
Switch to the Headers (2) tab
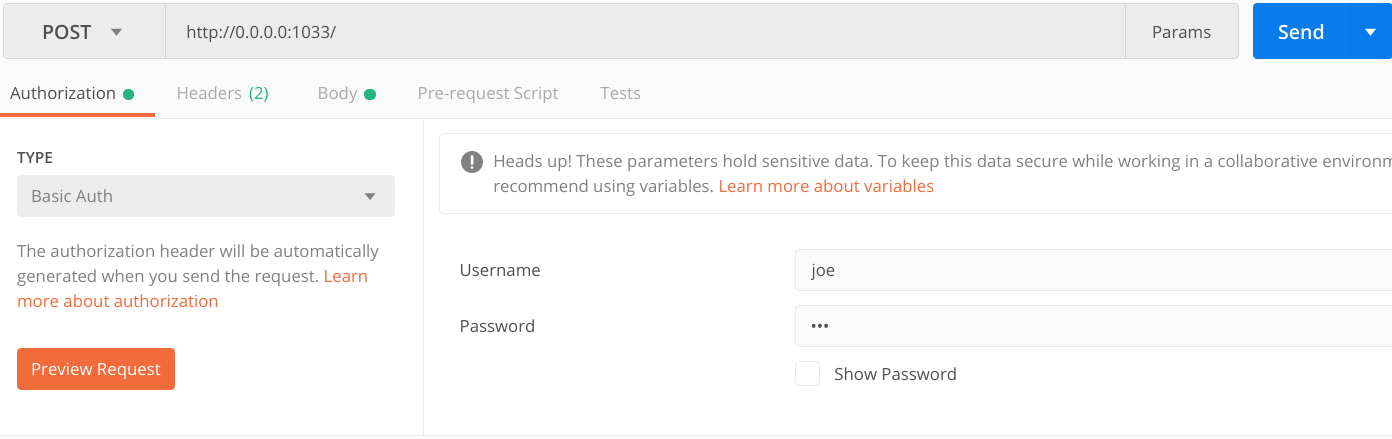pyautogui.click(x=222, y=93)
